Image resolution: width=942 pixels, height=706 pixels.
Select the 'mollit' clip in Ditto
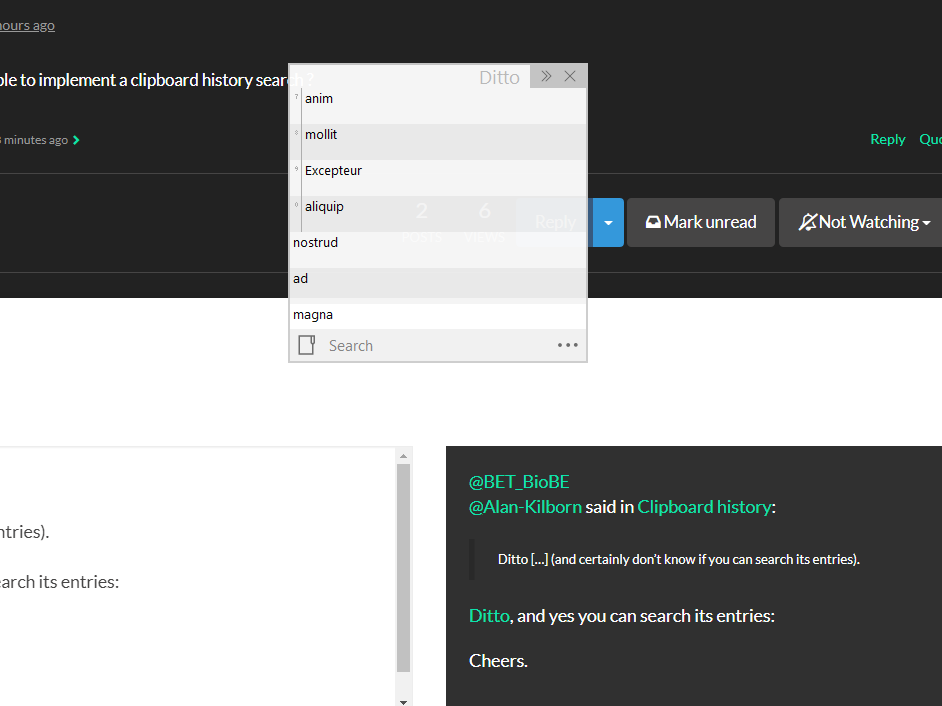(x=438, y=142)
